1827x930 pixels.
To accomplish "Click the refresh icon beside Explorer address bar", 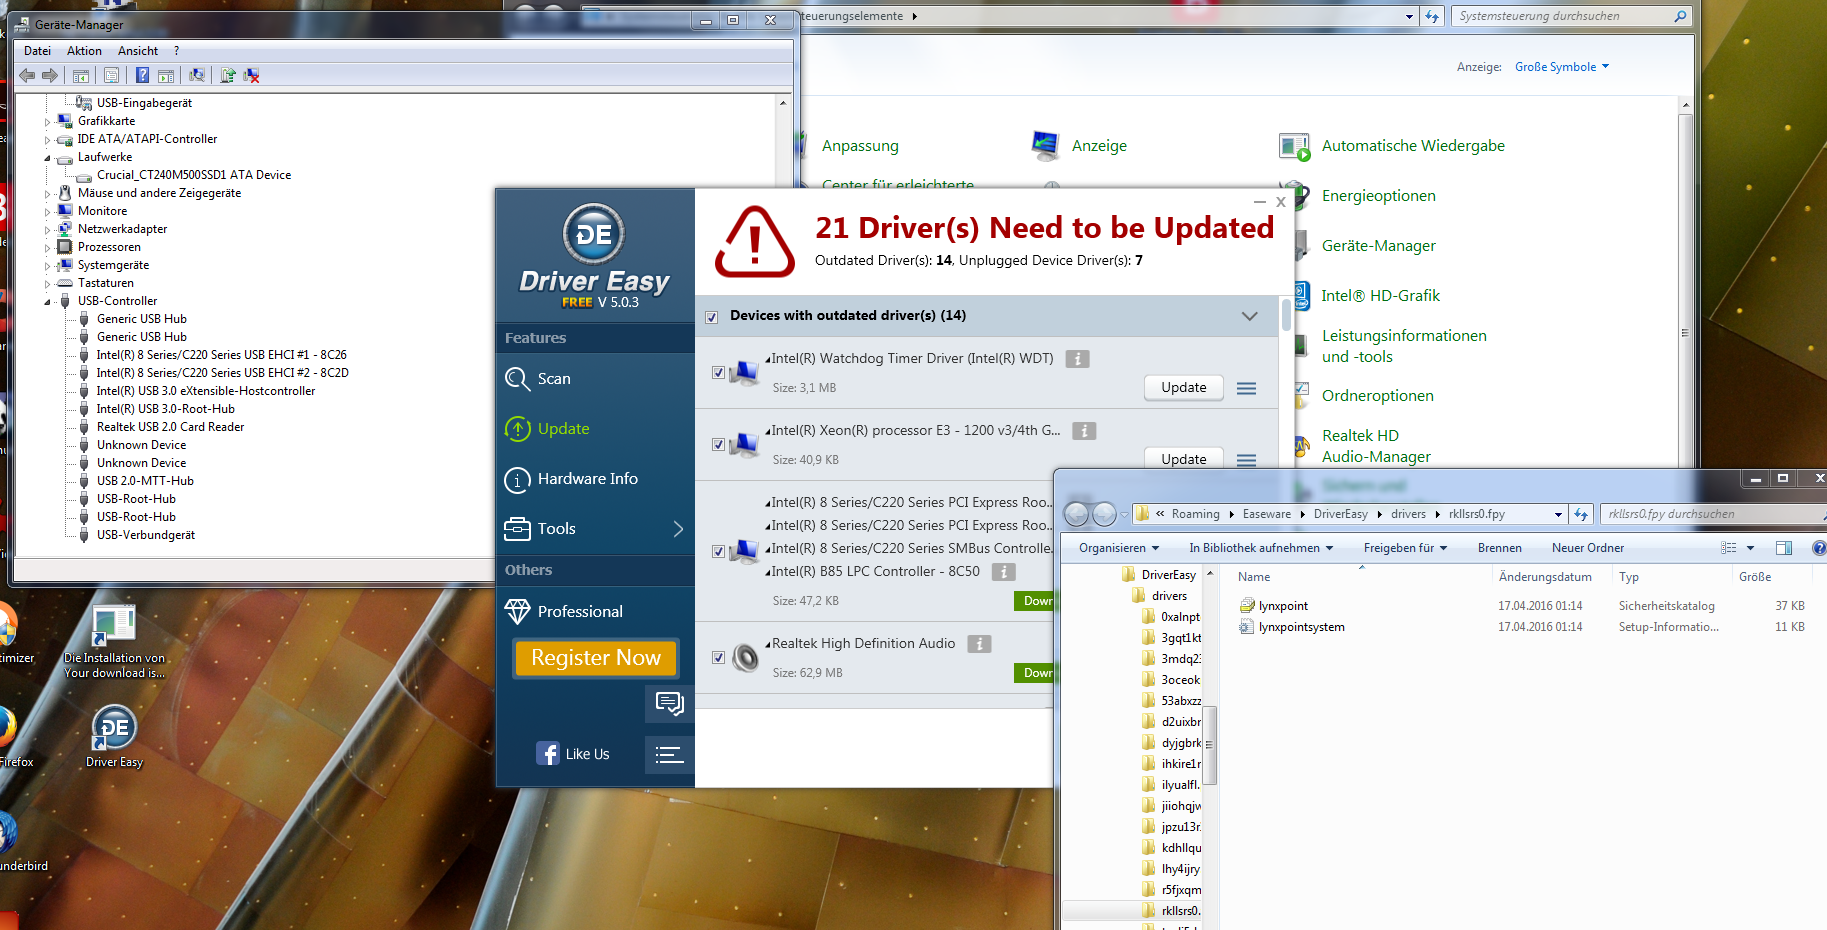I will [1581, 514].
